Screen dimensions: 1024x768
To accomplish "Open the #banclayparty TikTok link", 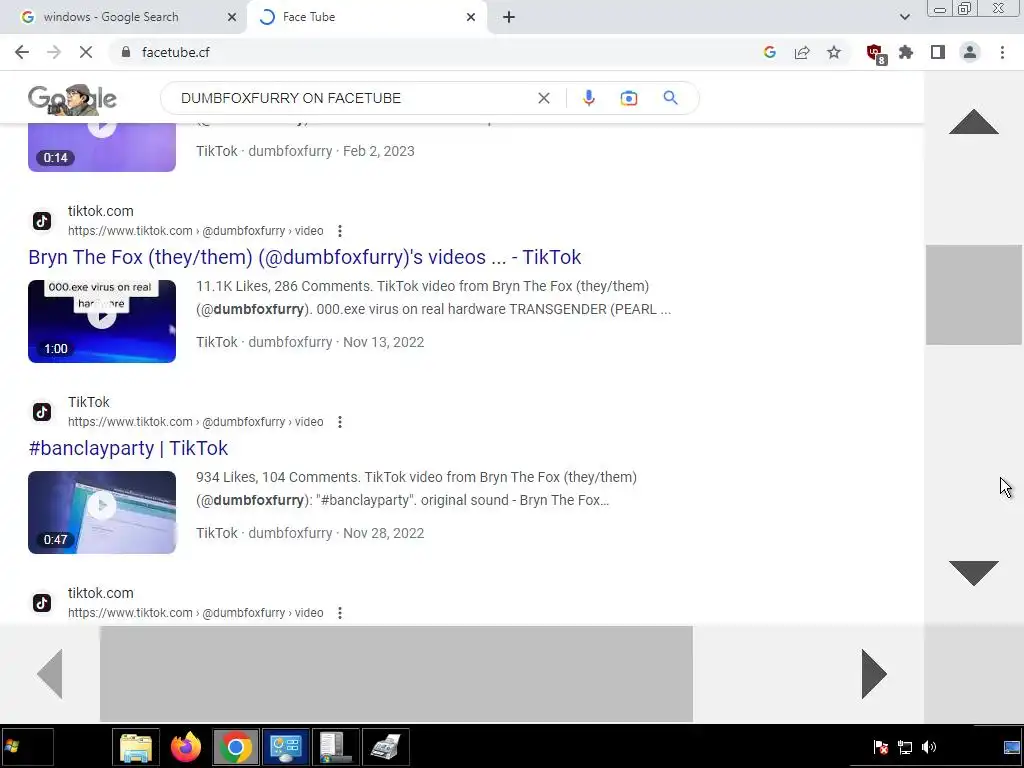I will (x=128, y=448).
